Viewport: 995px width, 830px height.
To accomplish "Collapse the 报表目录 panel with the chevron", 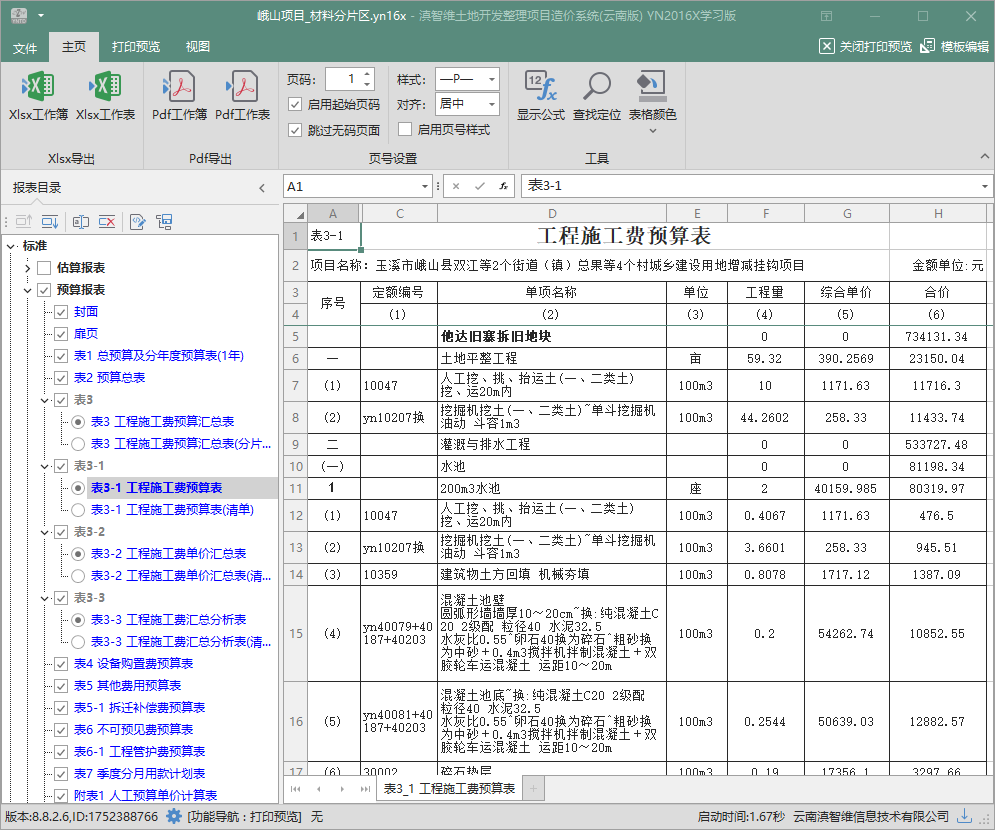I will tap(262, 188).
